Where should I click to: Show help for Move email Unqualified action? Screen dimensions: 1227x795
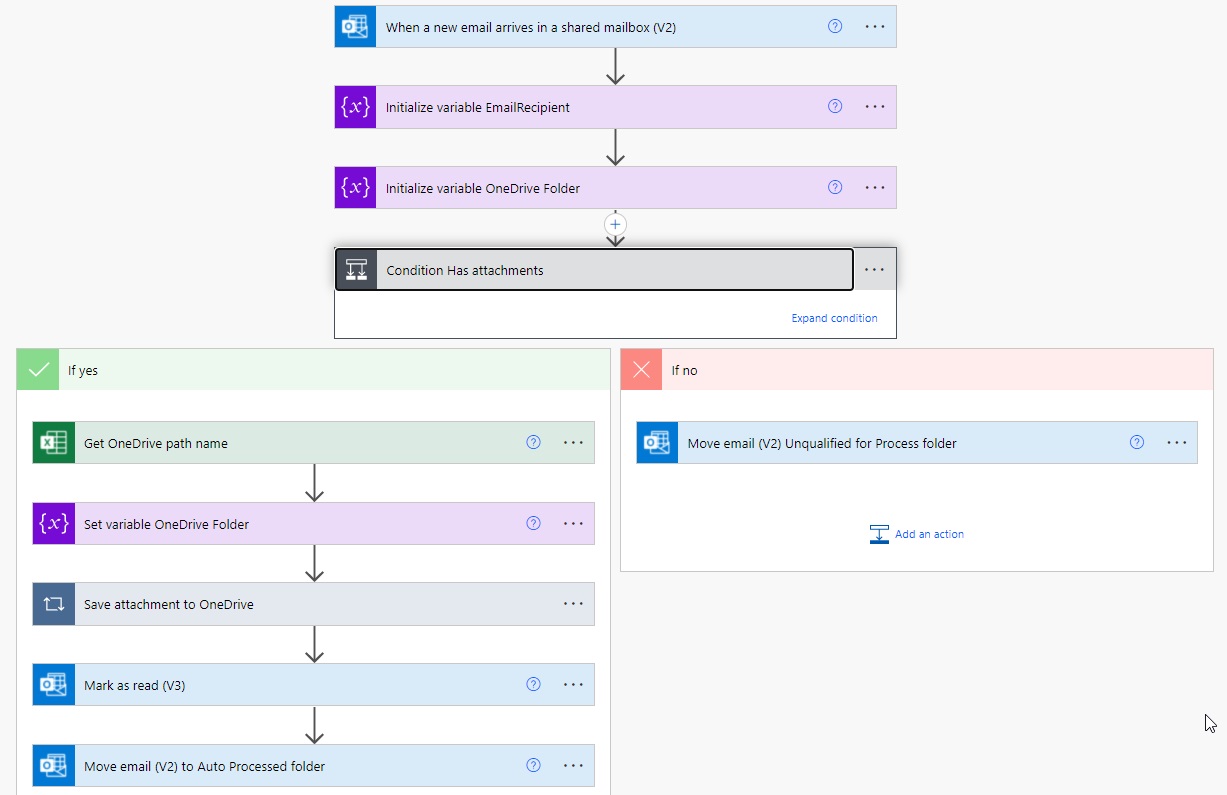click(x=1136, y=442)
